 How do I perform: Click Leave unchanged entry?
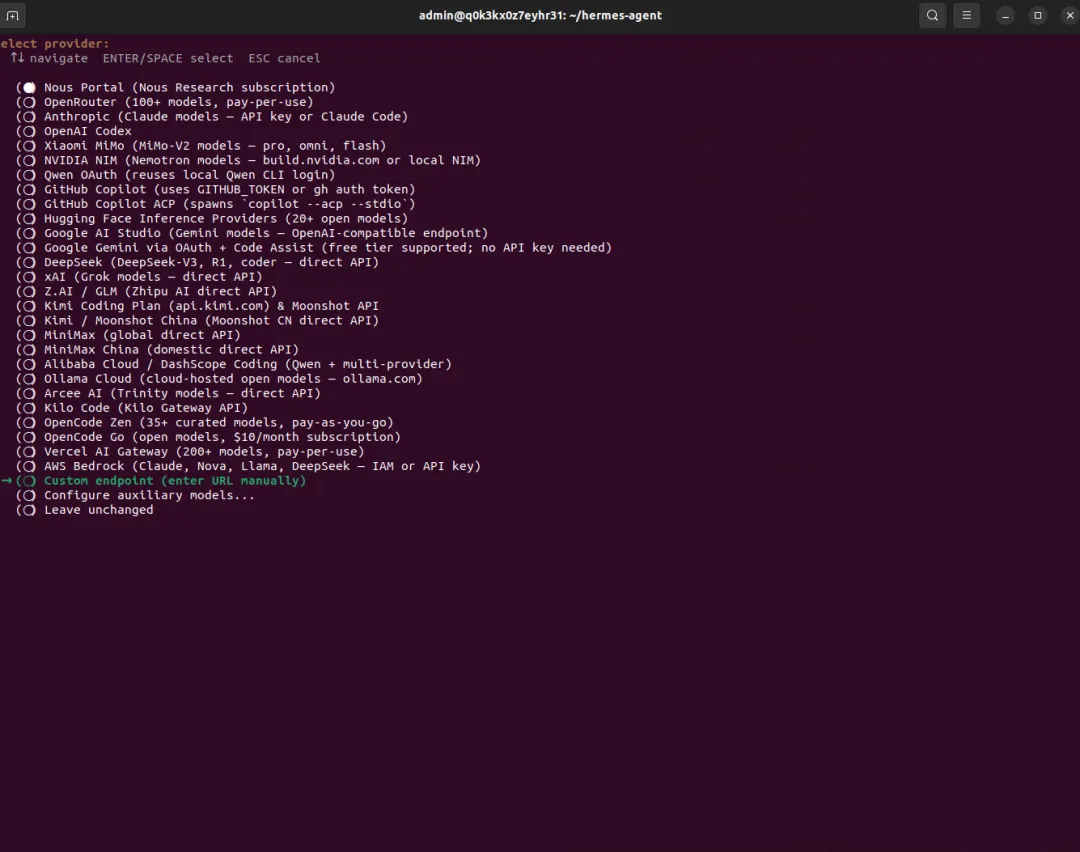tap(98, 510)
